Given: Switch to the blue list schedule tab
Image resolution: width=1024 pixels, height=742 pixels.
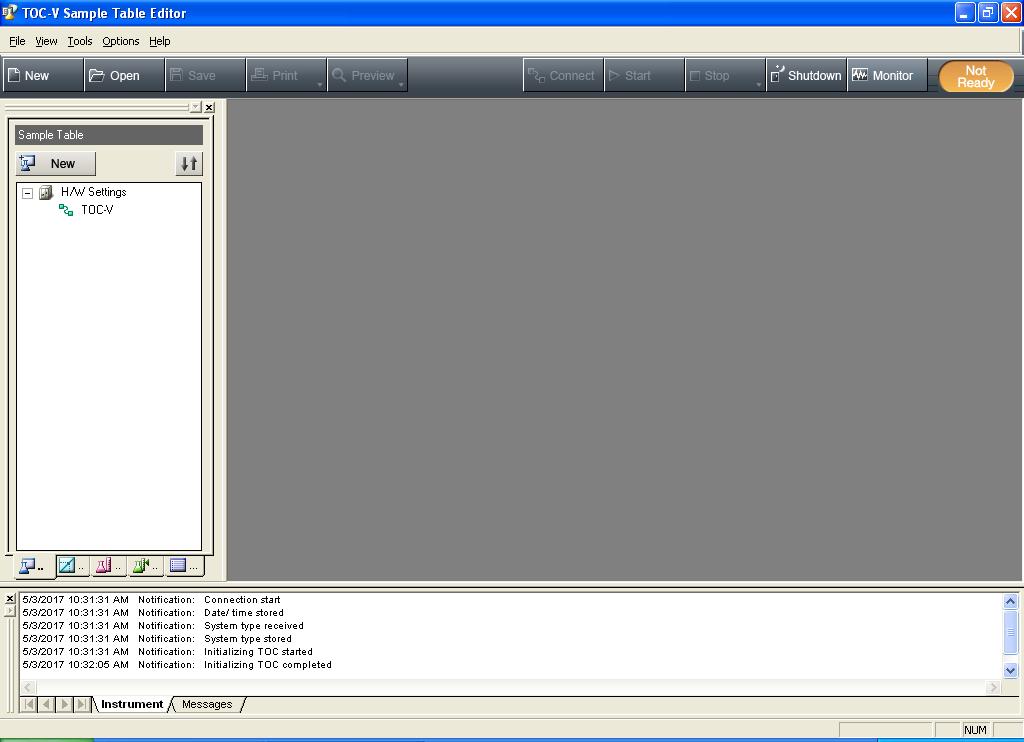Looking at the screenshot, I should [x=183, y=566].
